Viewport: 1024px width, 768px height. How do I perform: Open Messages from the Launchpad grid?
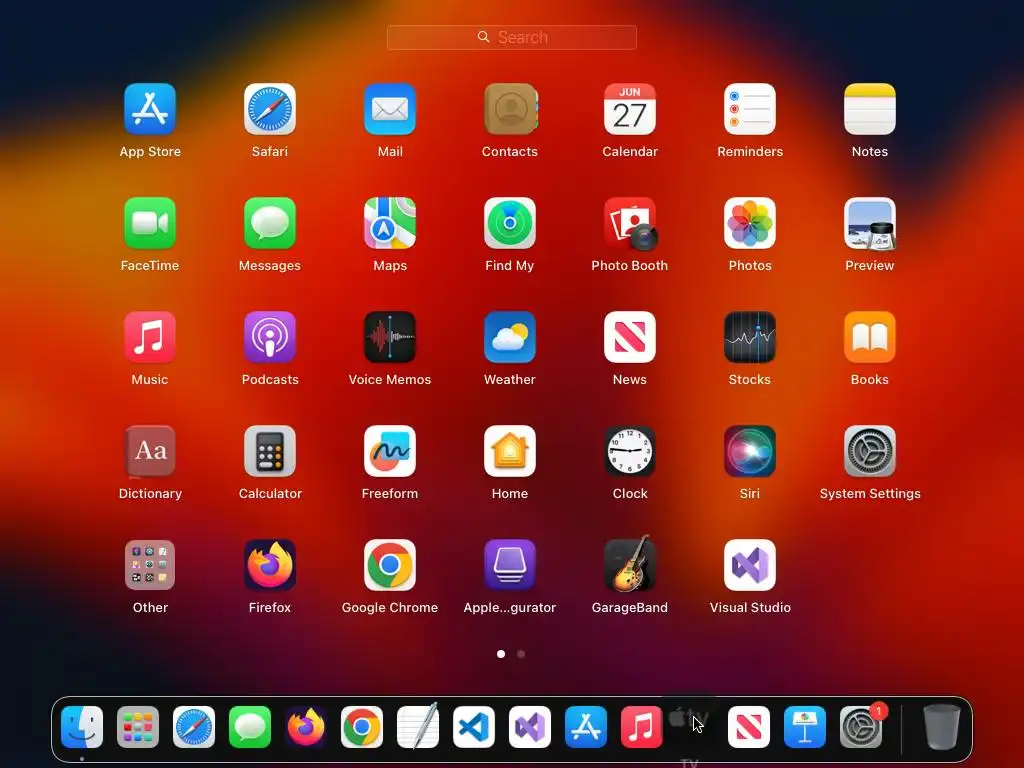pos(270,223)
